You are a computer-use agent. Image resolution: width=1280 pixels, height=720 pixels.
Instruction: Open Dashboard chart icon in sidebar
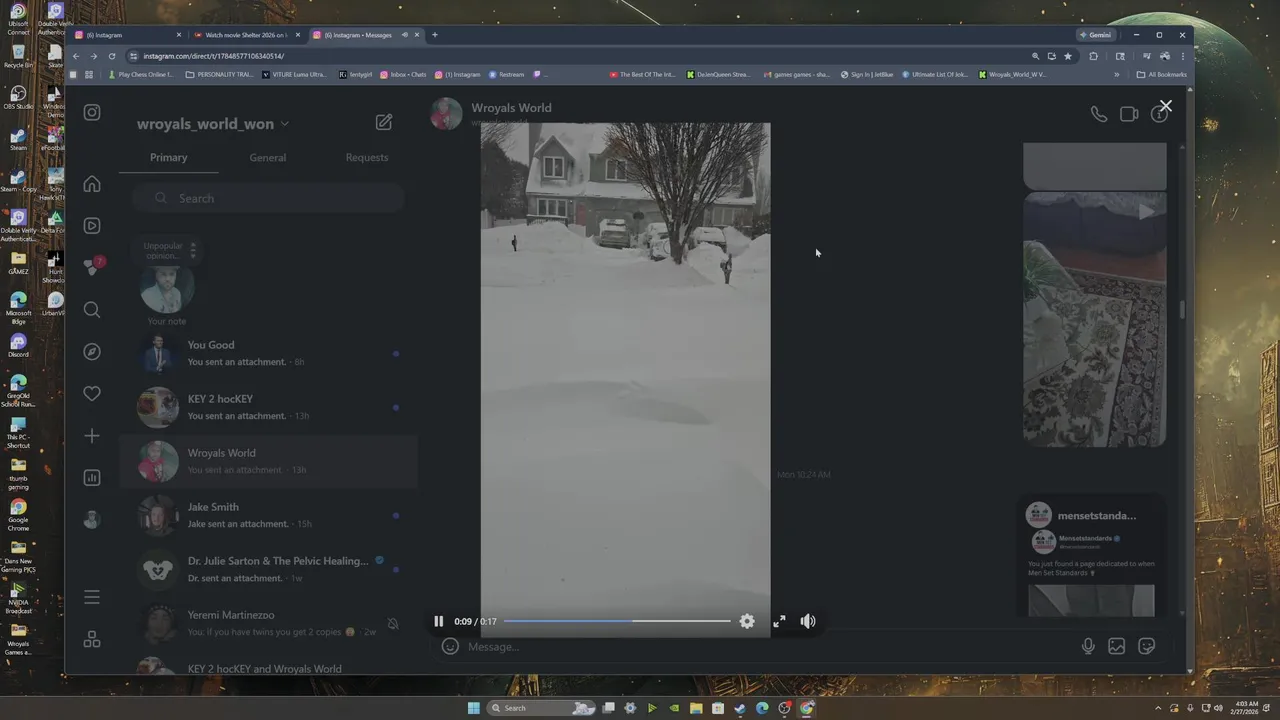(x=92, y=478)
